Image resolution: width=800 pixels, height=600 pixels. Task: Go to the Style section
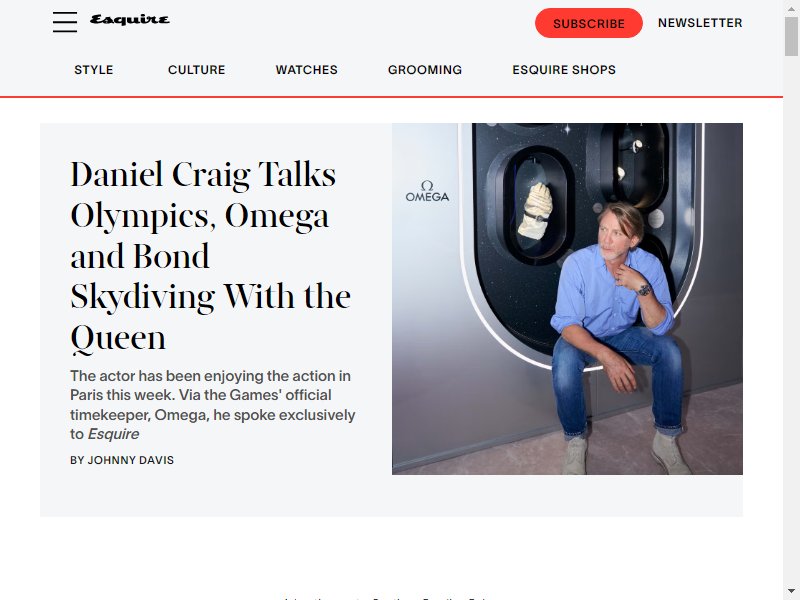click(x=94, y=70)
